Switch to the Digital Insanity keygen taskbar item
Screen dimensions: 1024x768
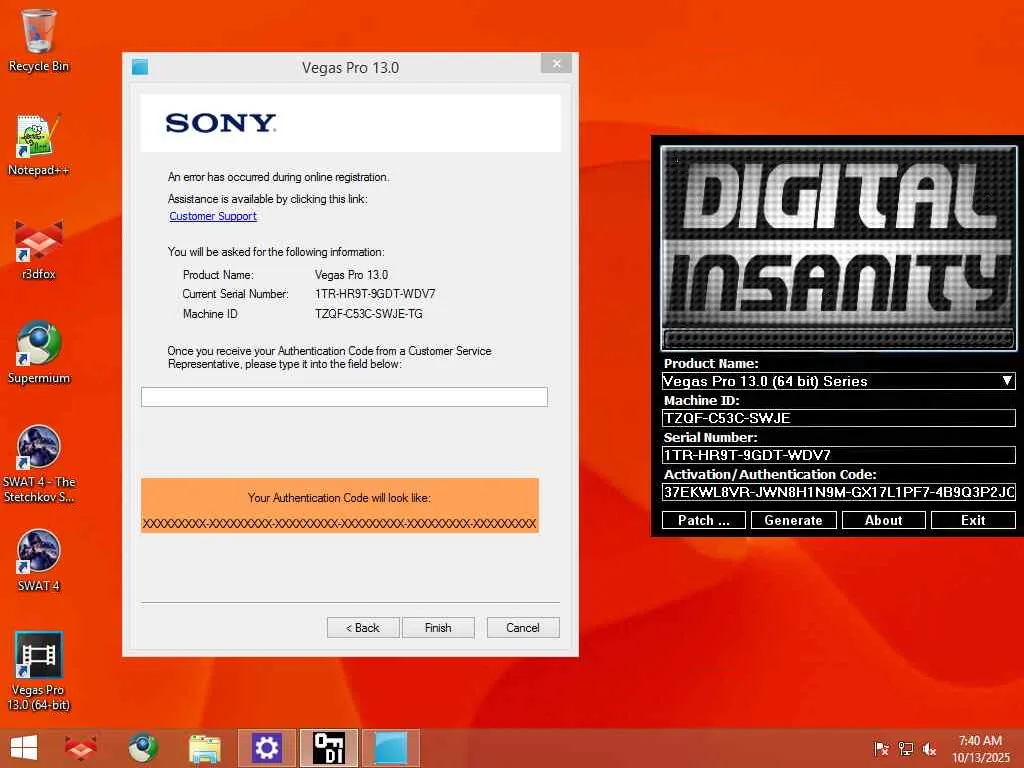point(328,748)
